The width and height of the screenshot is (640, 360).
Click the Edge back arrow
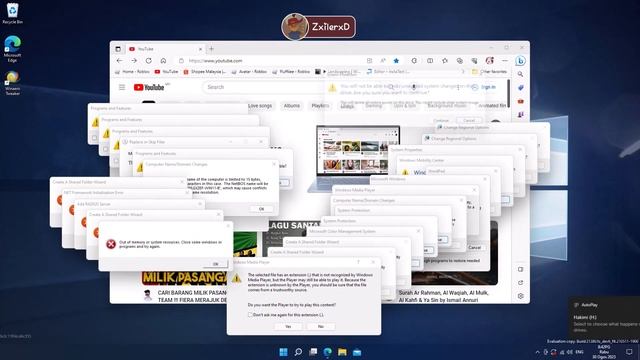point(119,60)
